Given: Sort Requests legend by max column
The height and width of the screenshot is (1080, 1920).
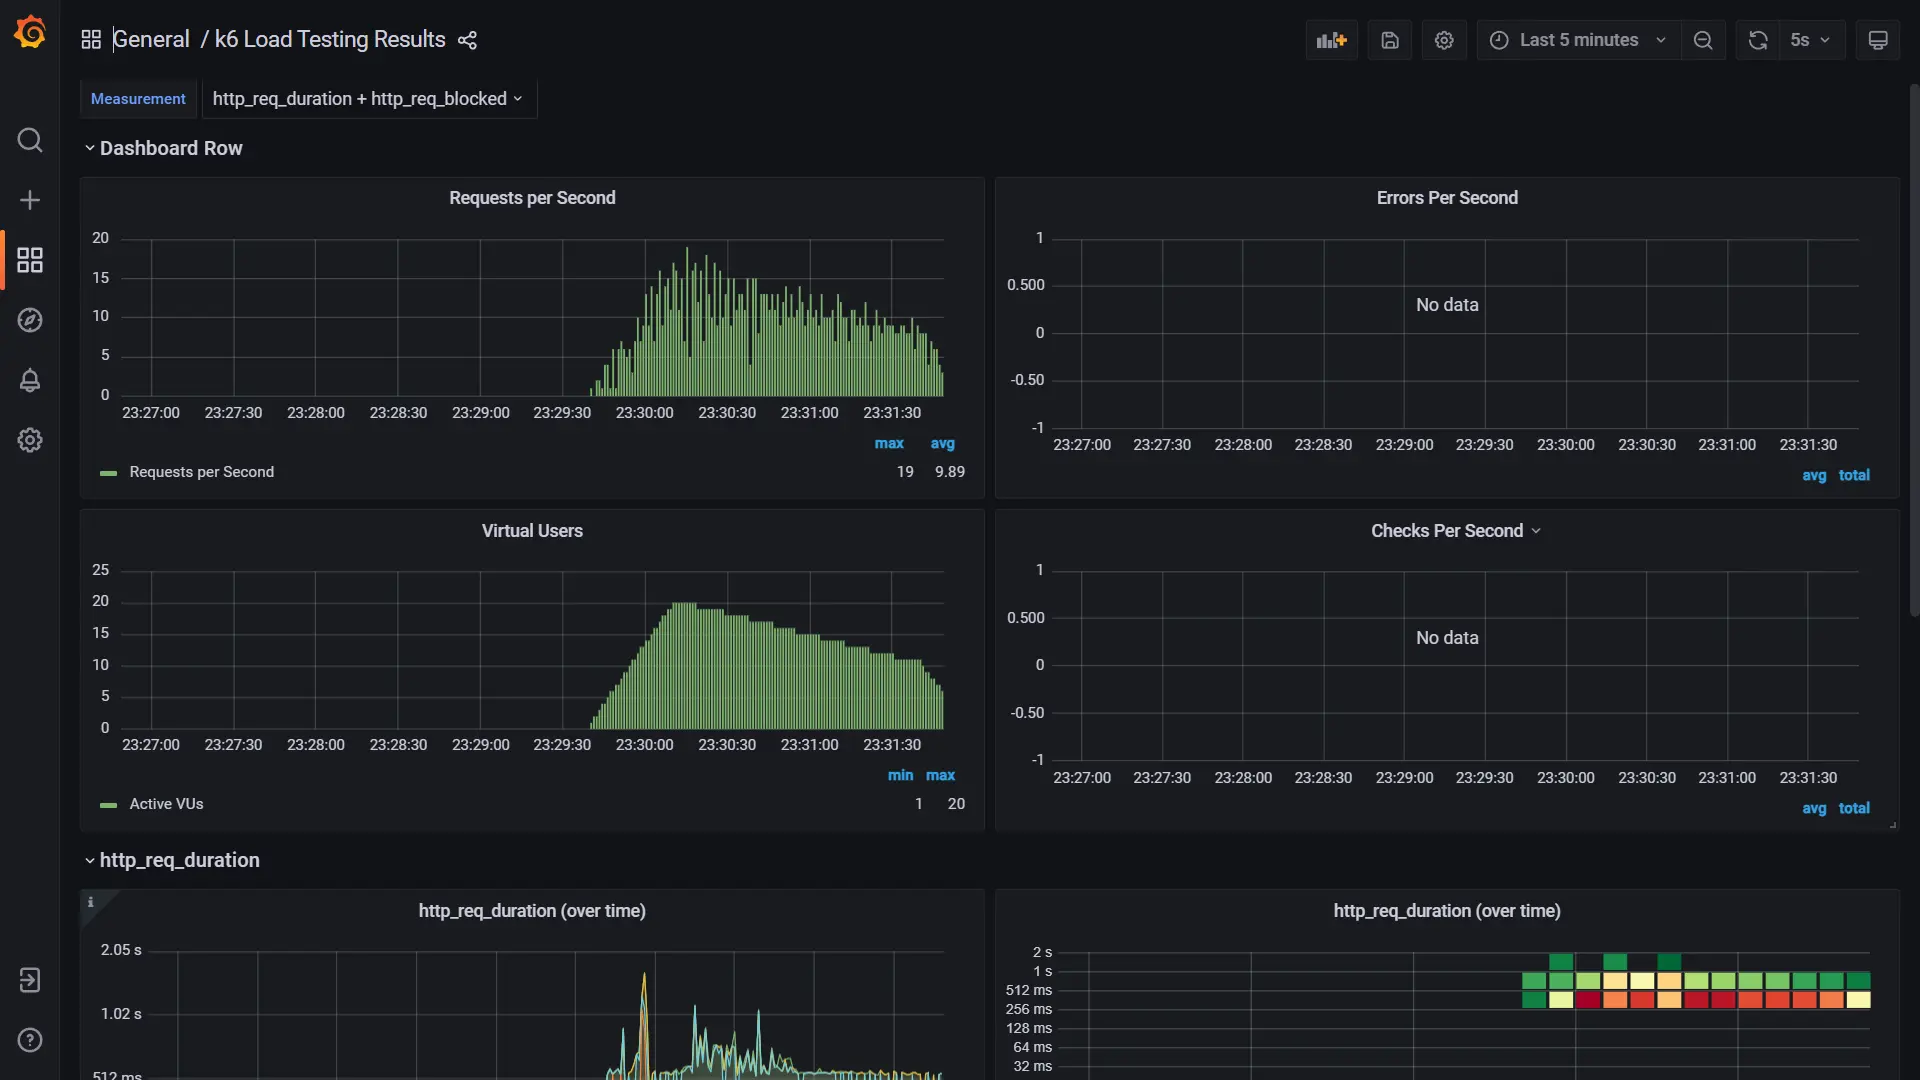Looking at the screenshot, I should coord(889,443).
